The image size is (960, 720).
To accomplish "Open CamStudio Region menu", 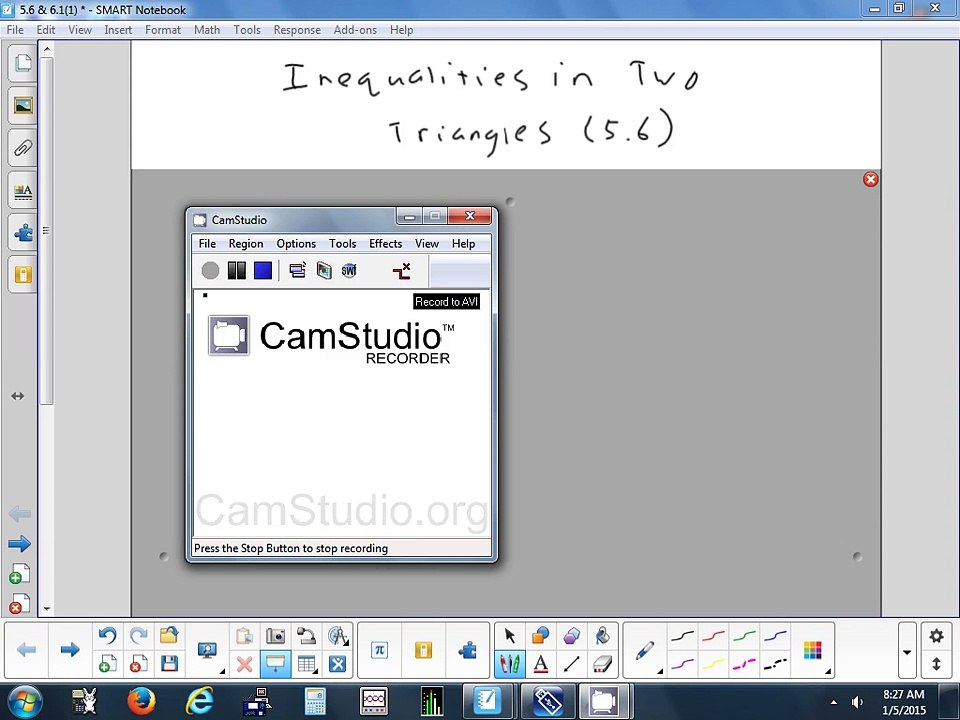I will click(246, 244).
